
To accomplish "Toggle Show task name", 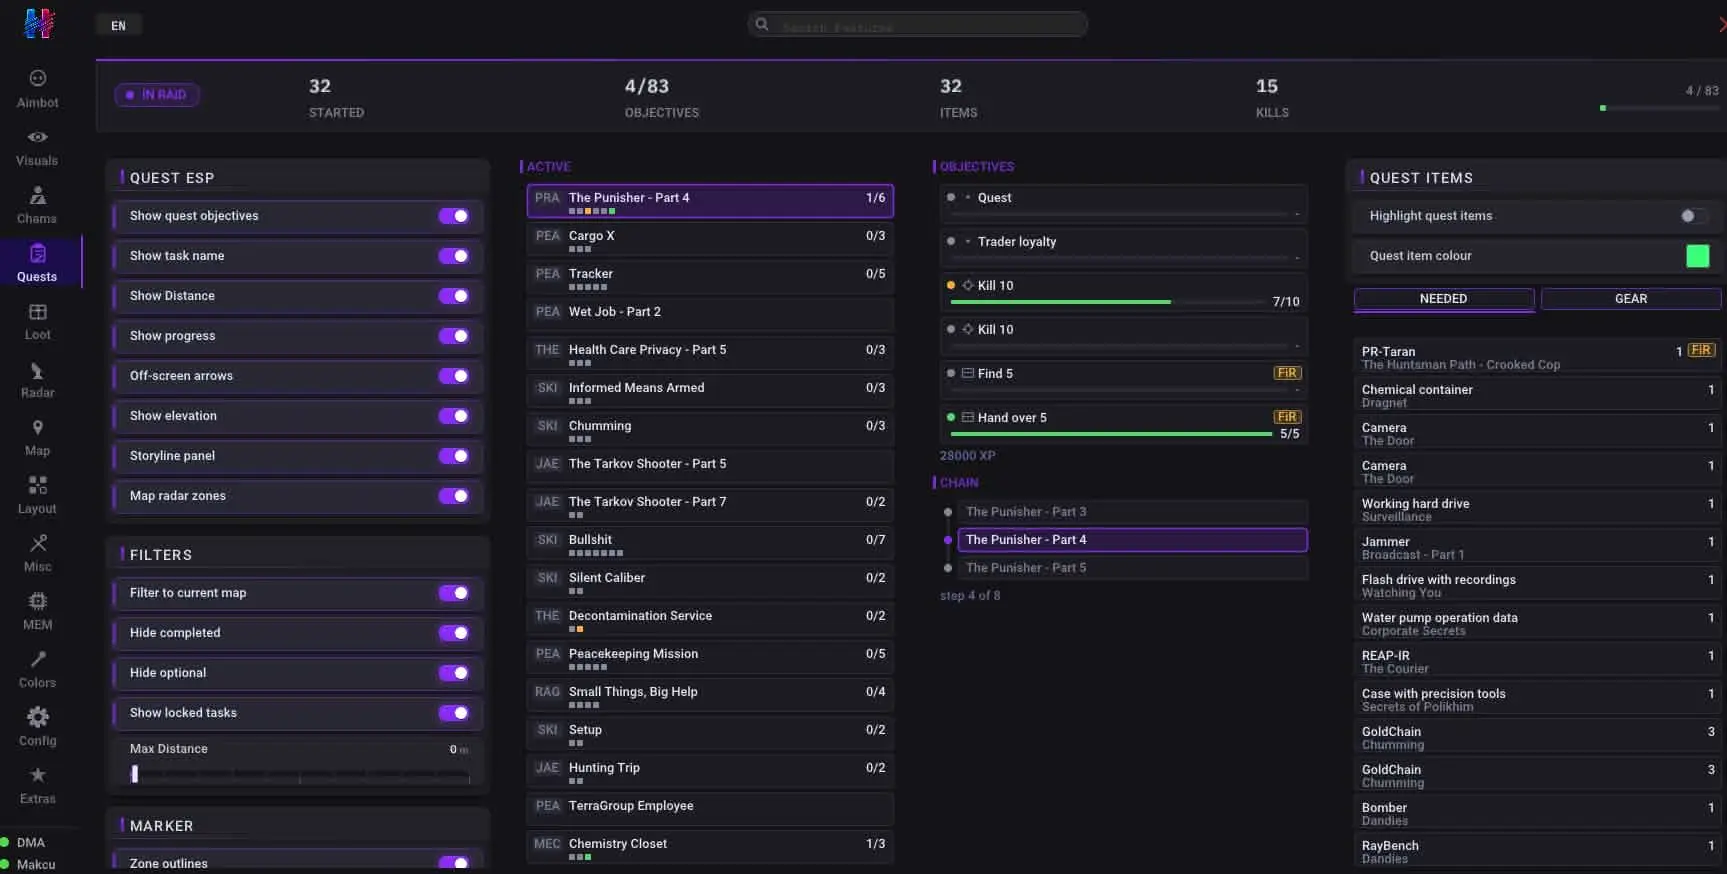I will pyautogui.click(x=453, y=256).
